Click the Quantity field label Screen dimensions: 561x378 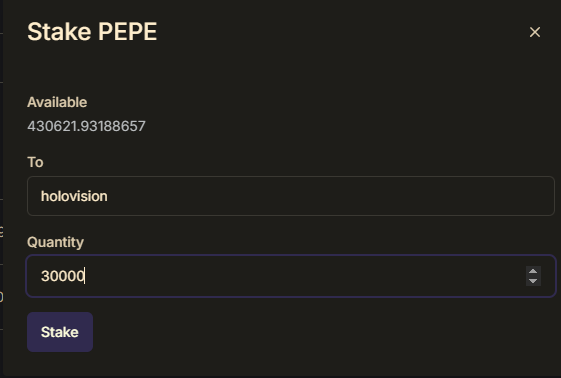(55, 242)
